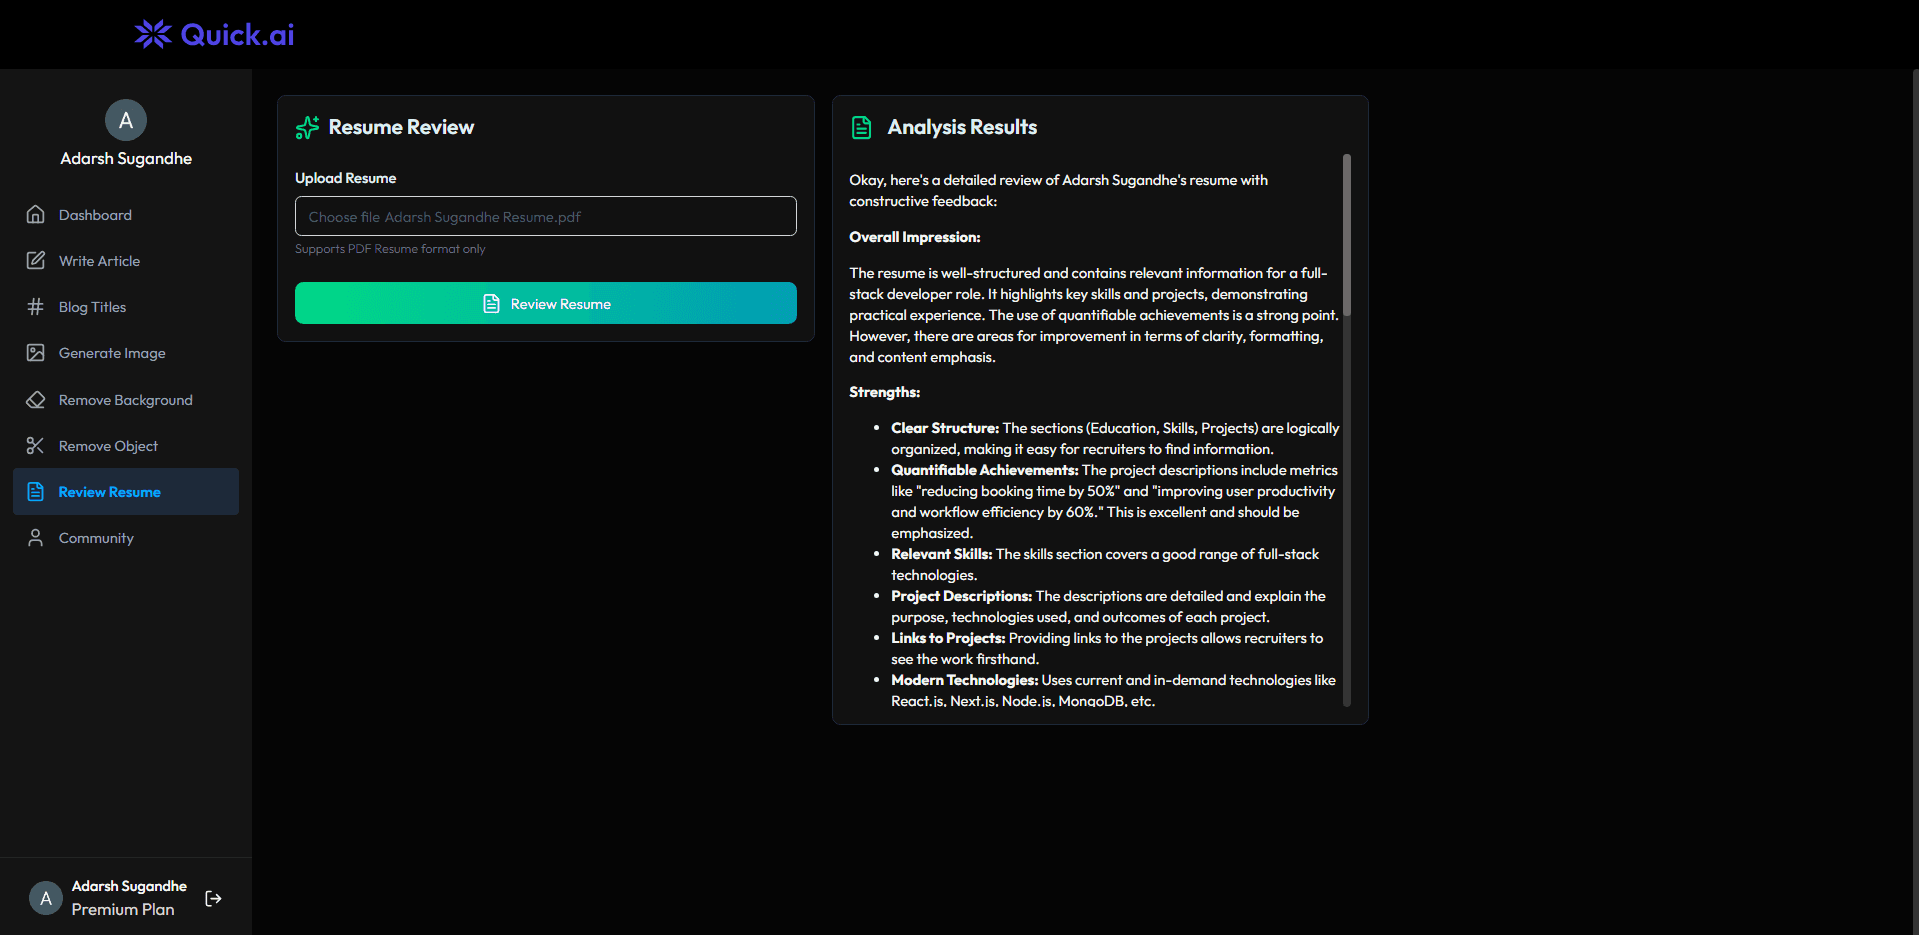Click the Choose file resume upload field

coord(545,216)
